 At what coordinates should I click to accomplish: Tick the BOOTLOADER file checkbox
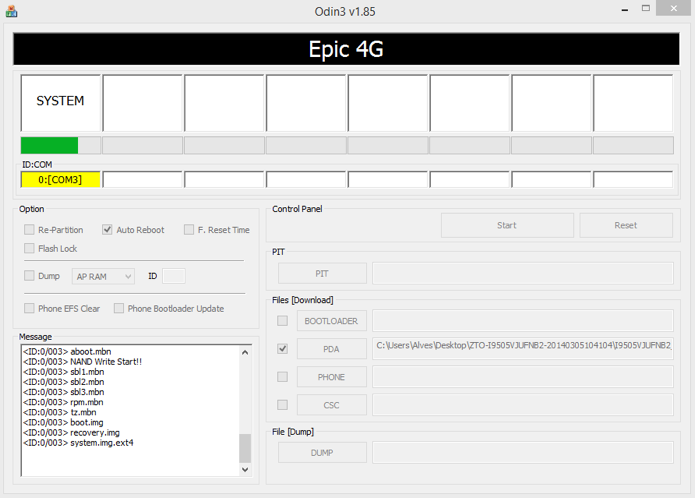[282, 320]
